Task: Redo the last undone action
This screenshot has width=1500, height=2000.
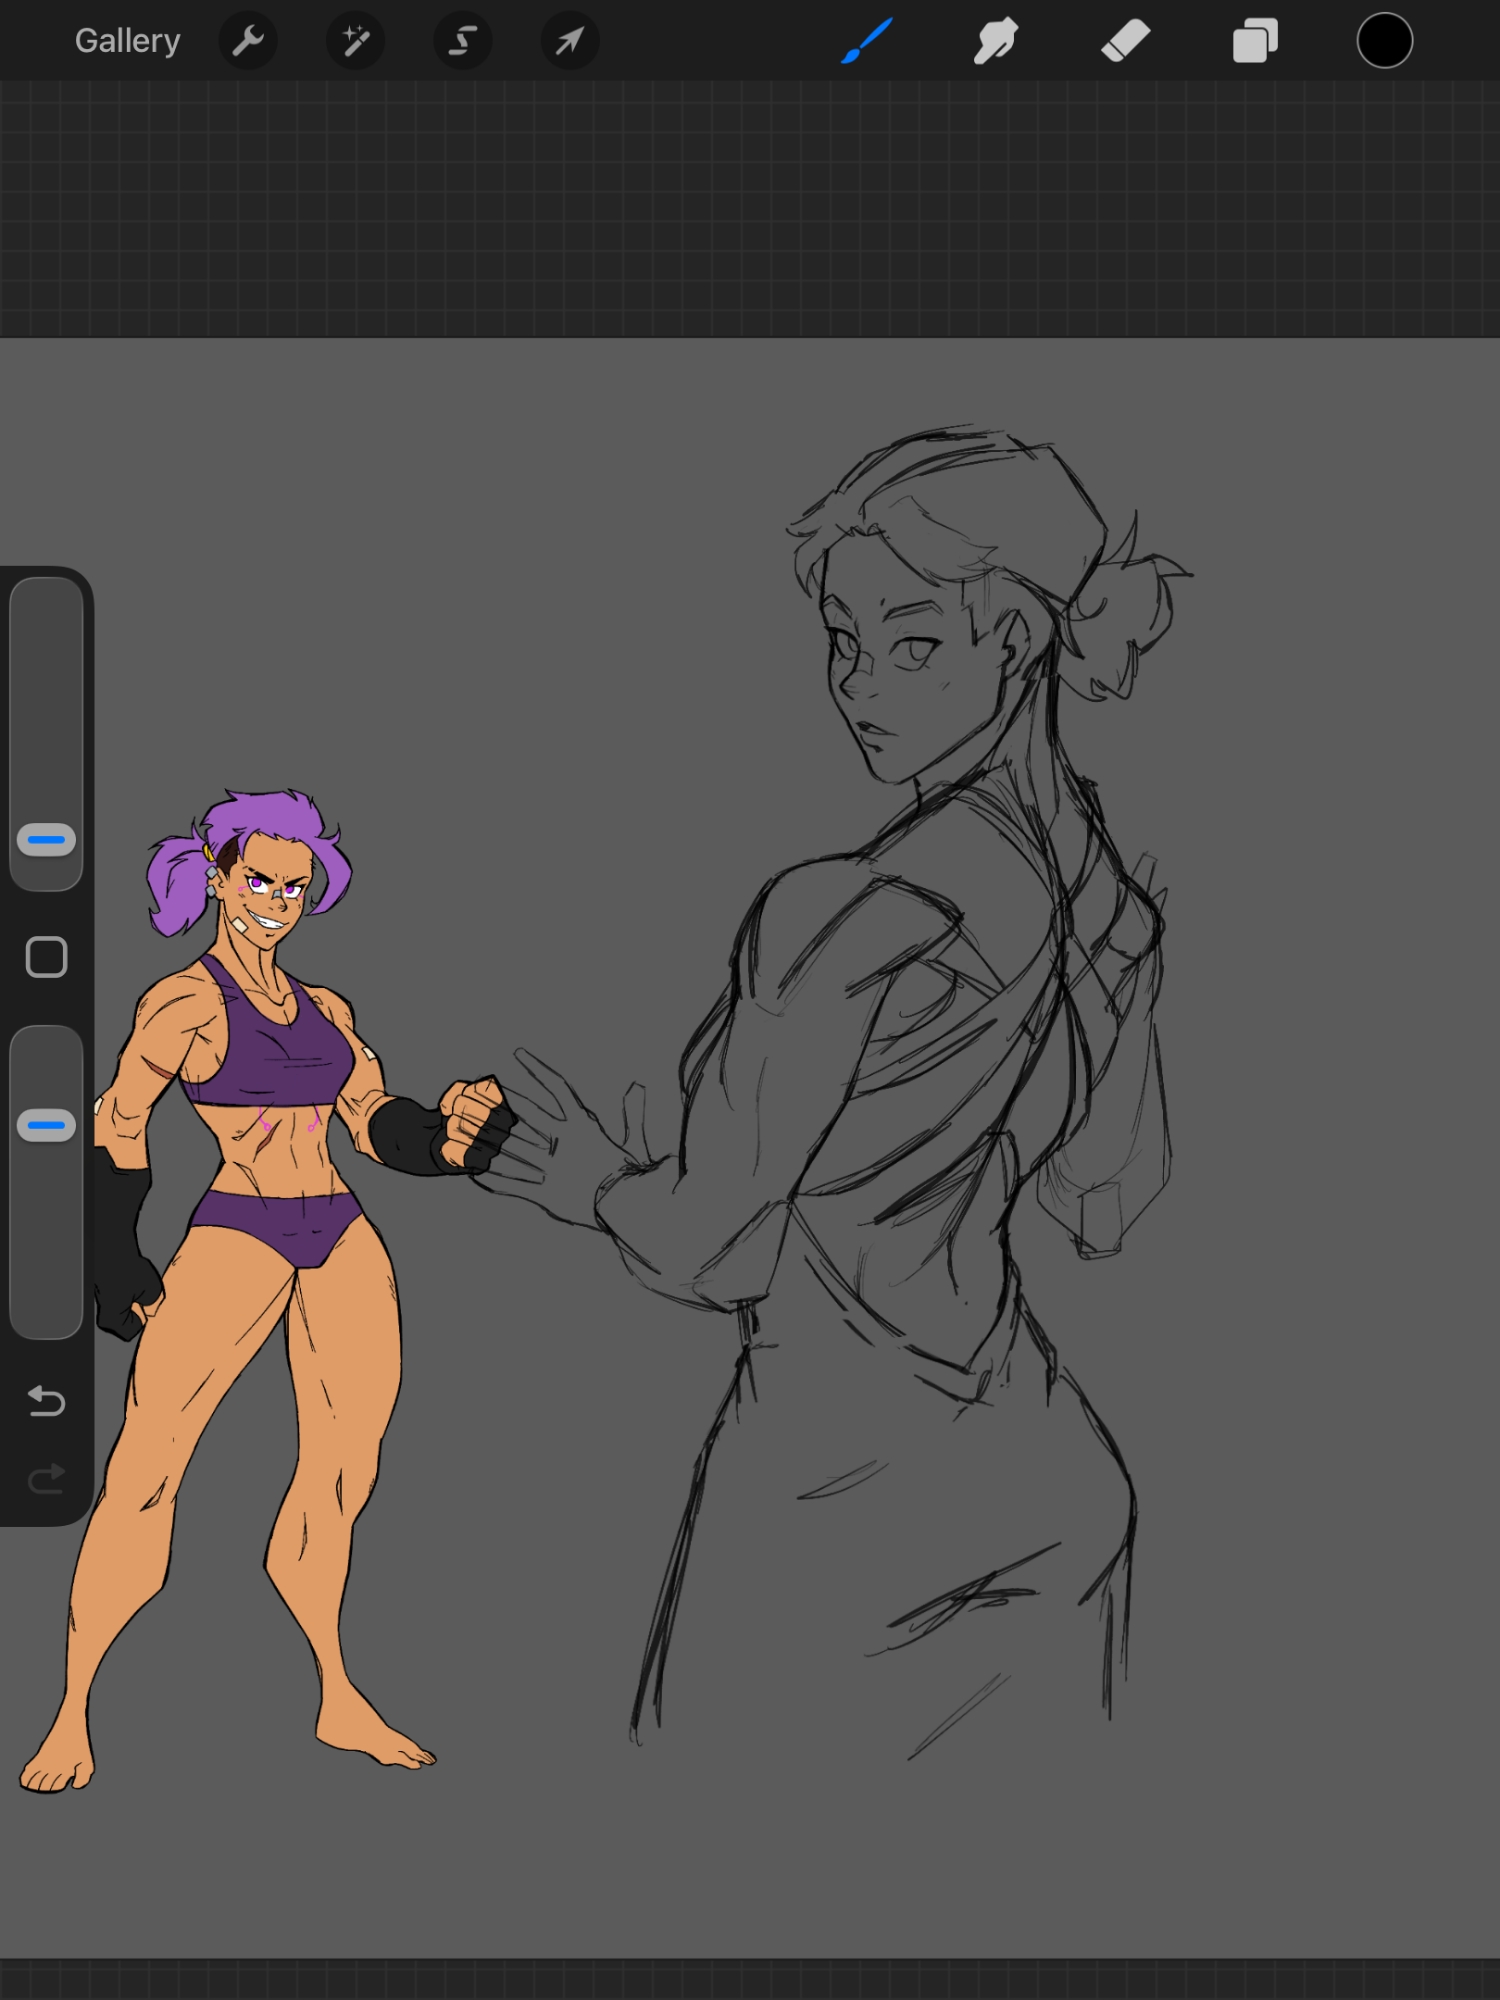Action: tap(46, 1478)
